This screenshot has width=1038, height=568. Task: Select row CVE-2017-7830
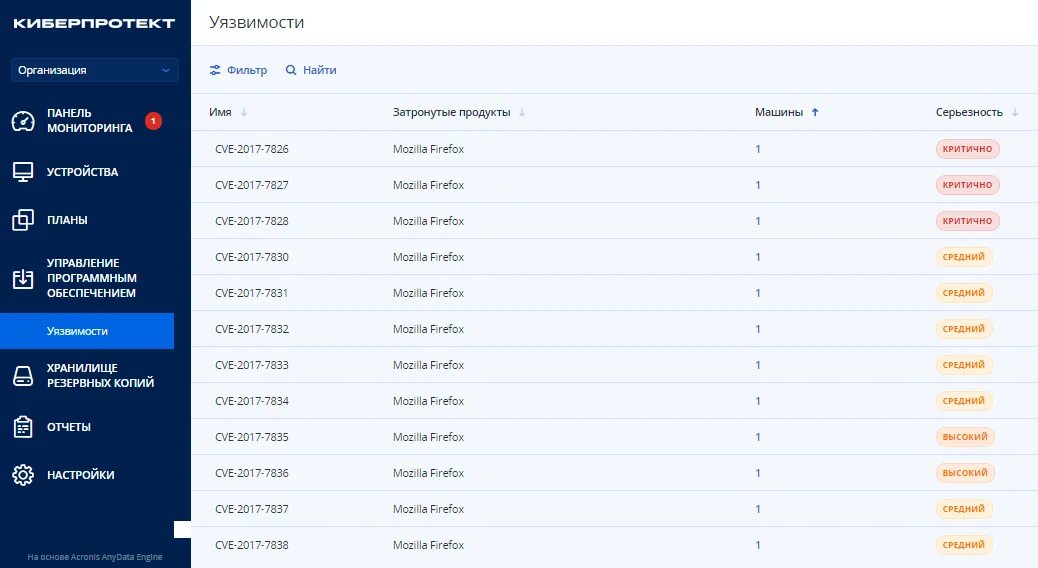point(614,257)
